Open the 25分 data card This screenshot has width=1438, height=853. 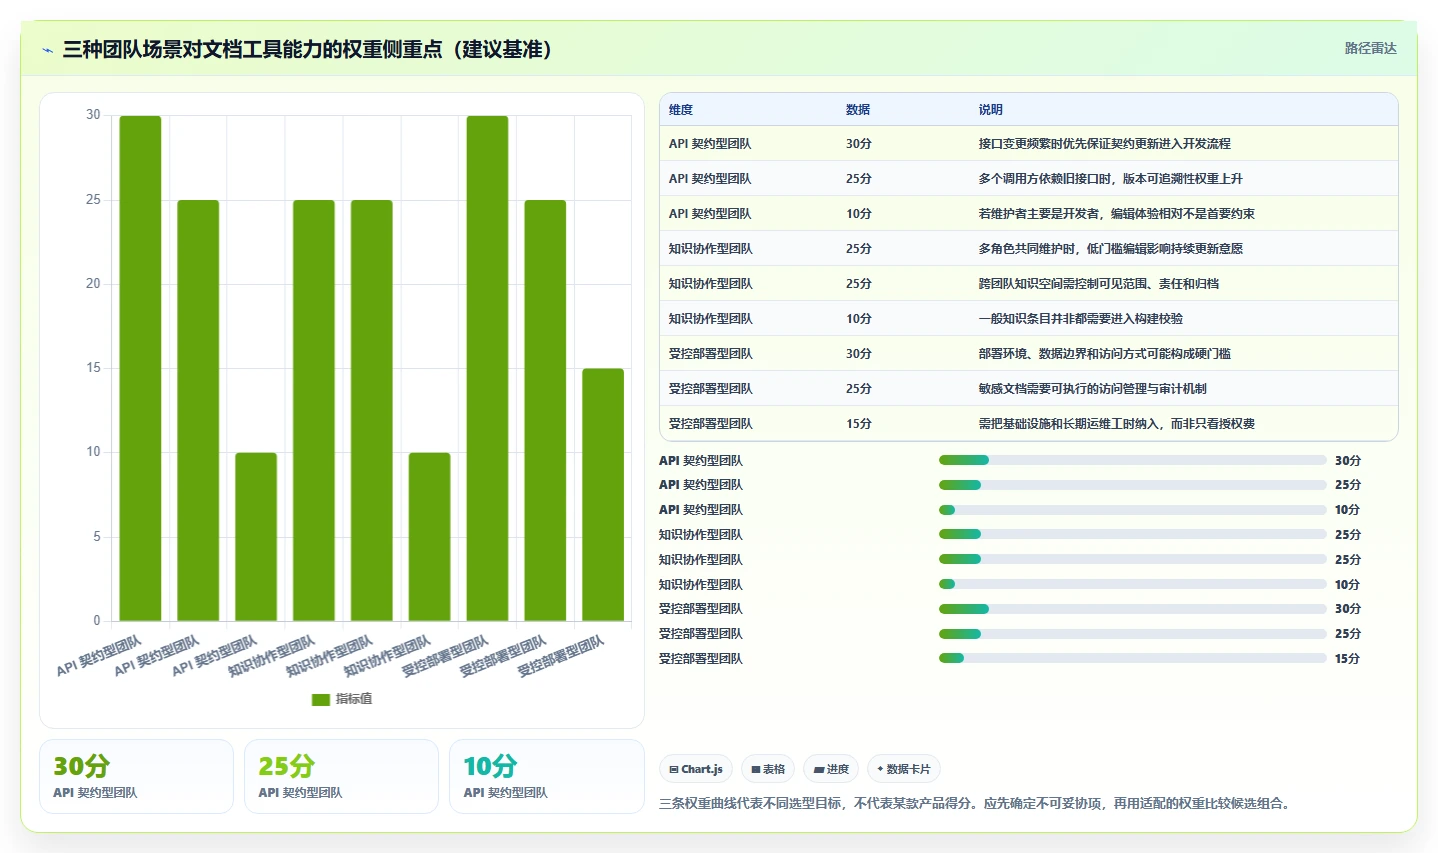coord(341,777)
